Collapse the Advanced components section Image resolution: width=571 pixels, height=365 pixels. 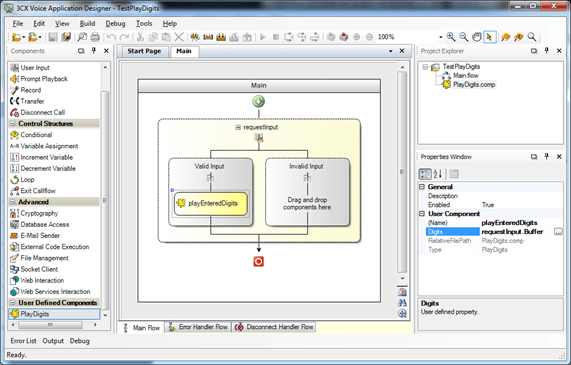(13, 201)
